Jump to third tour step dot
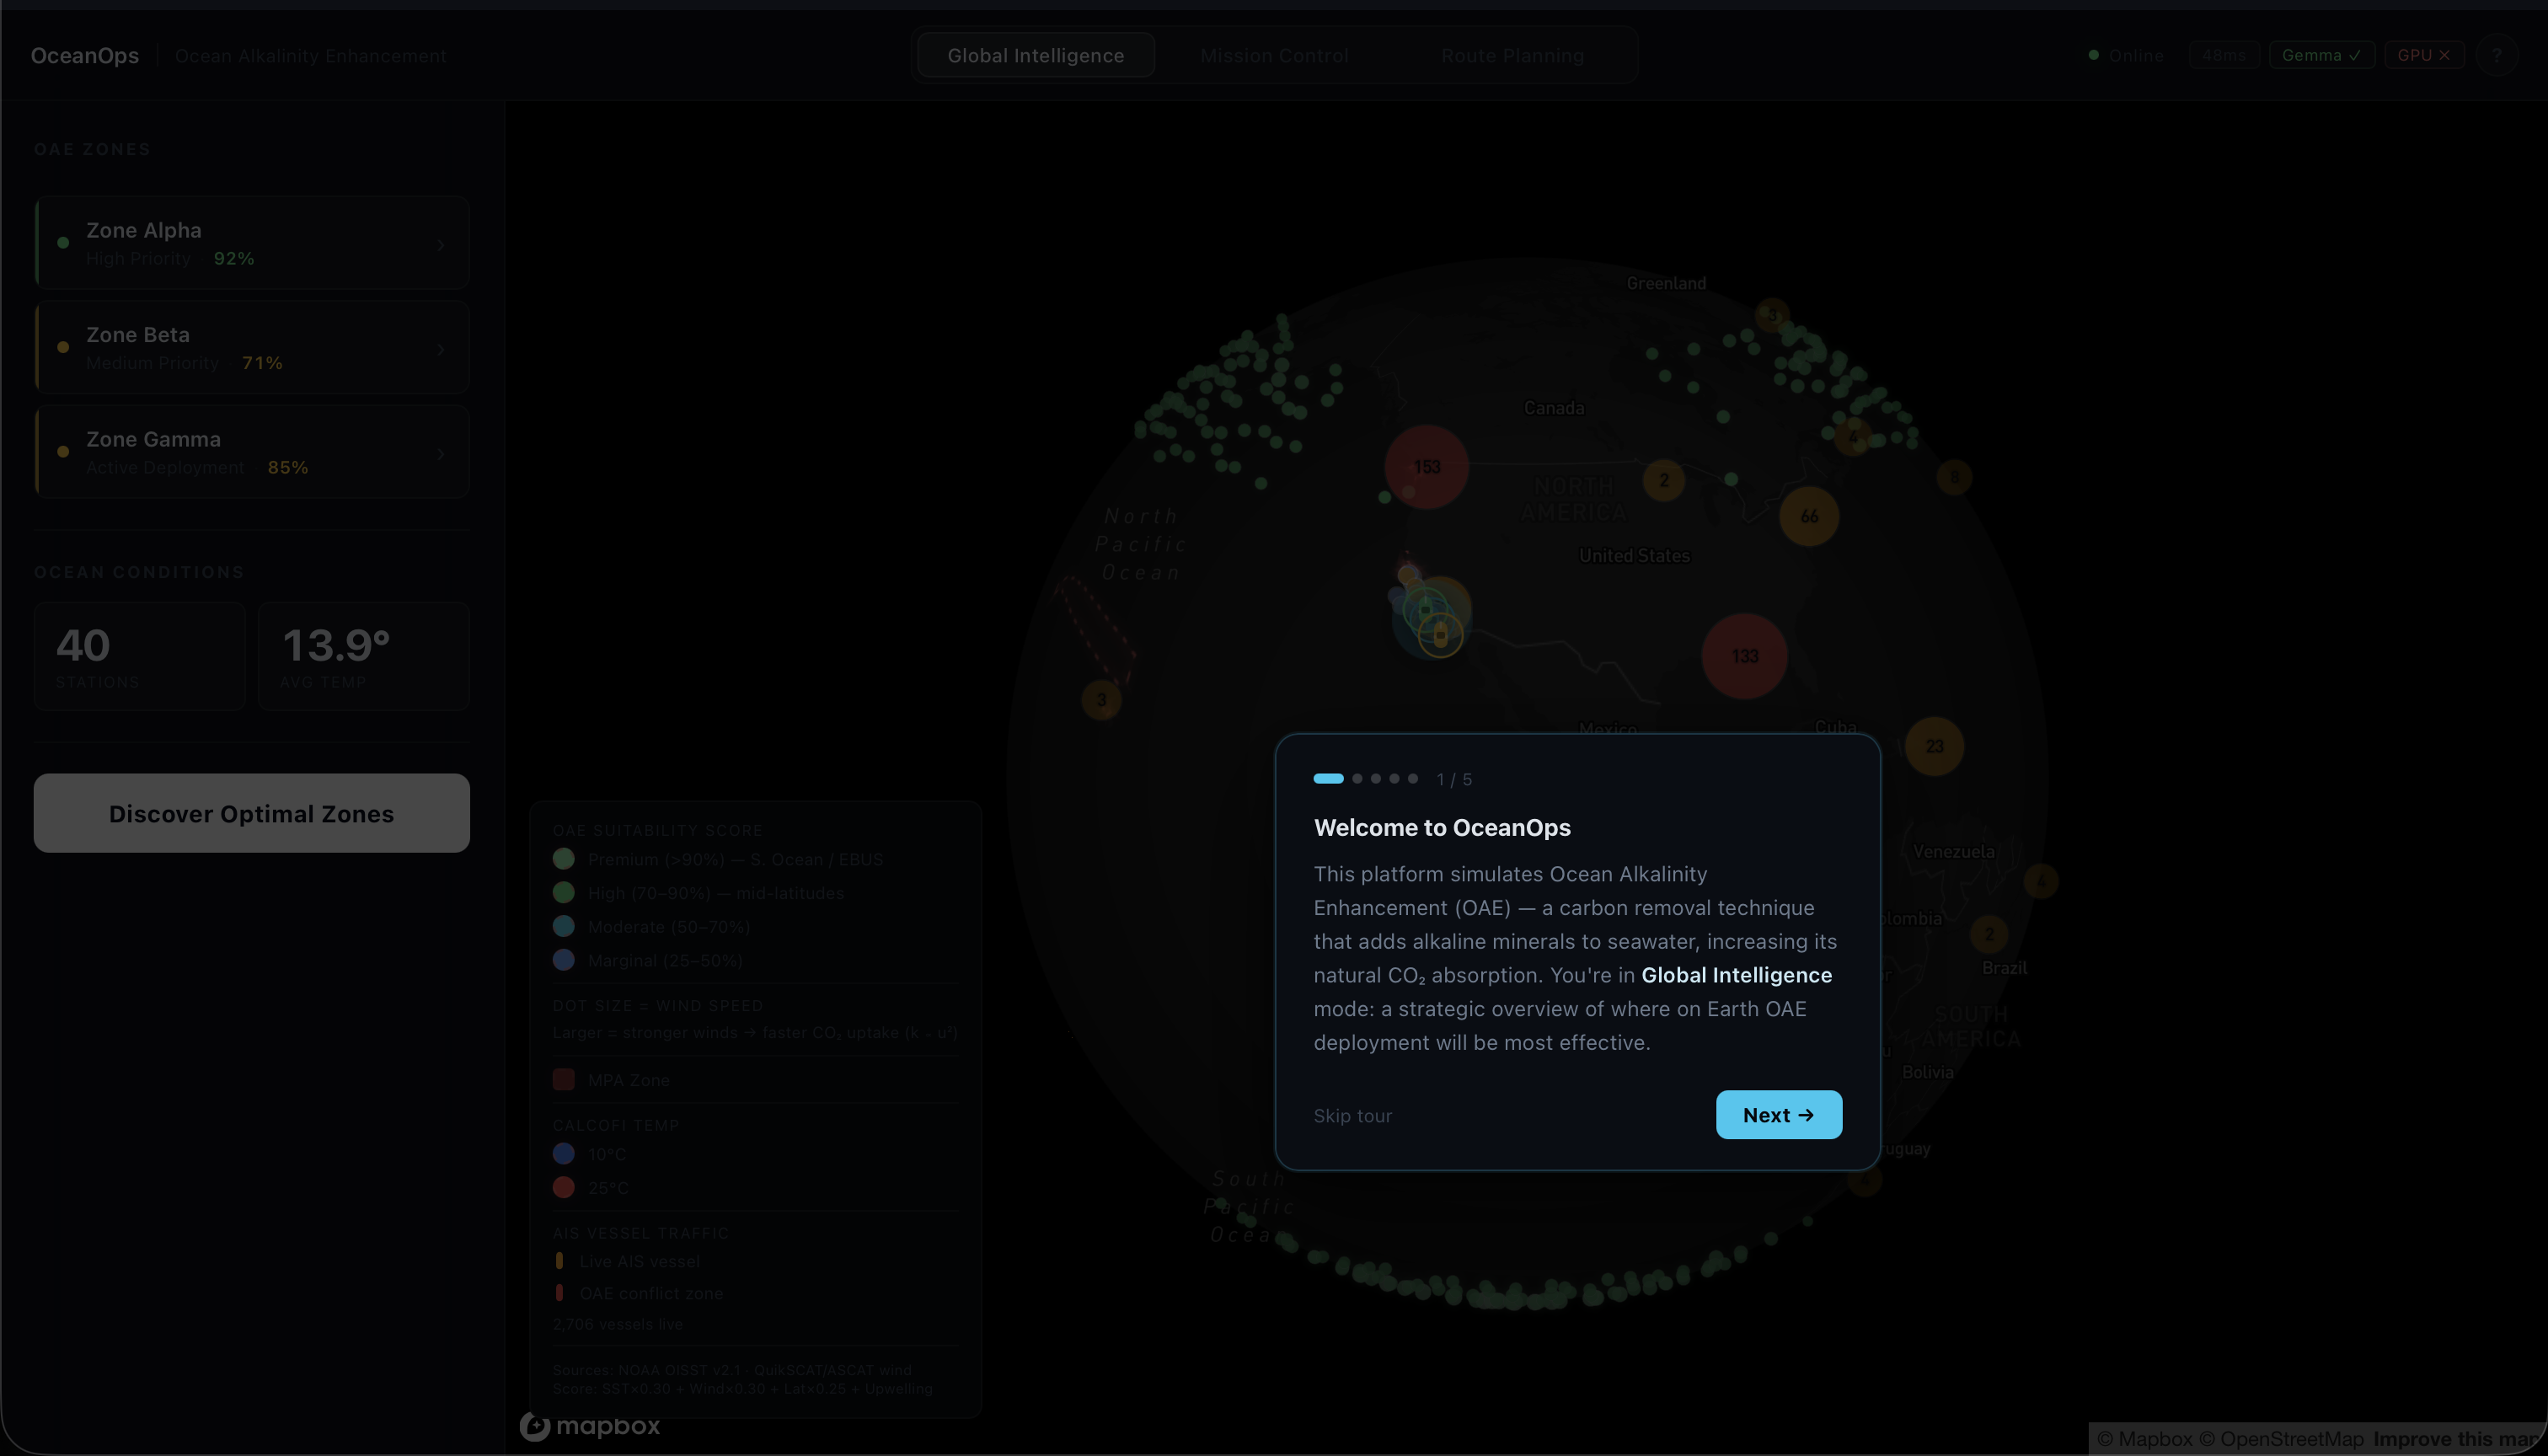Viewport: 2548px width, 1456px height. [x=1376, y=778]
